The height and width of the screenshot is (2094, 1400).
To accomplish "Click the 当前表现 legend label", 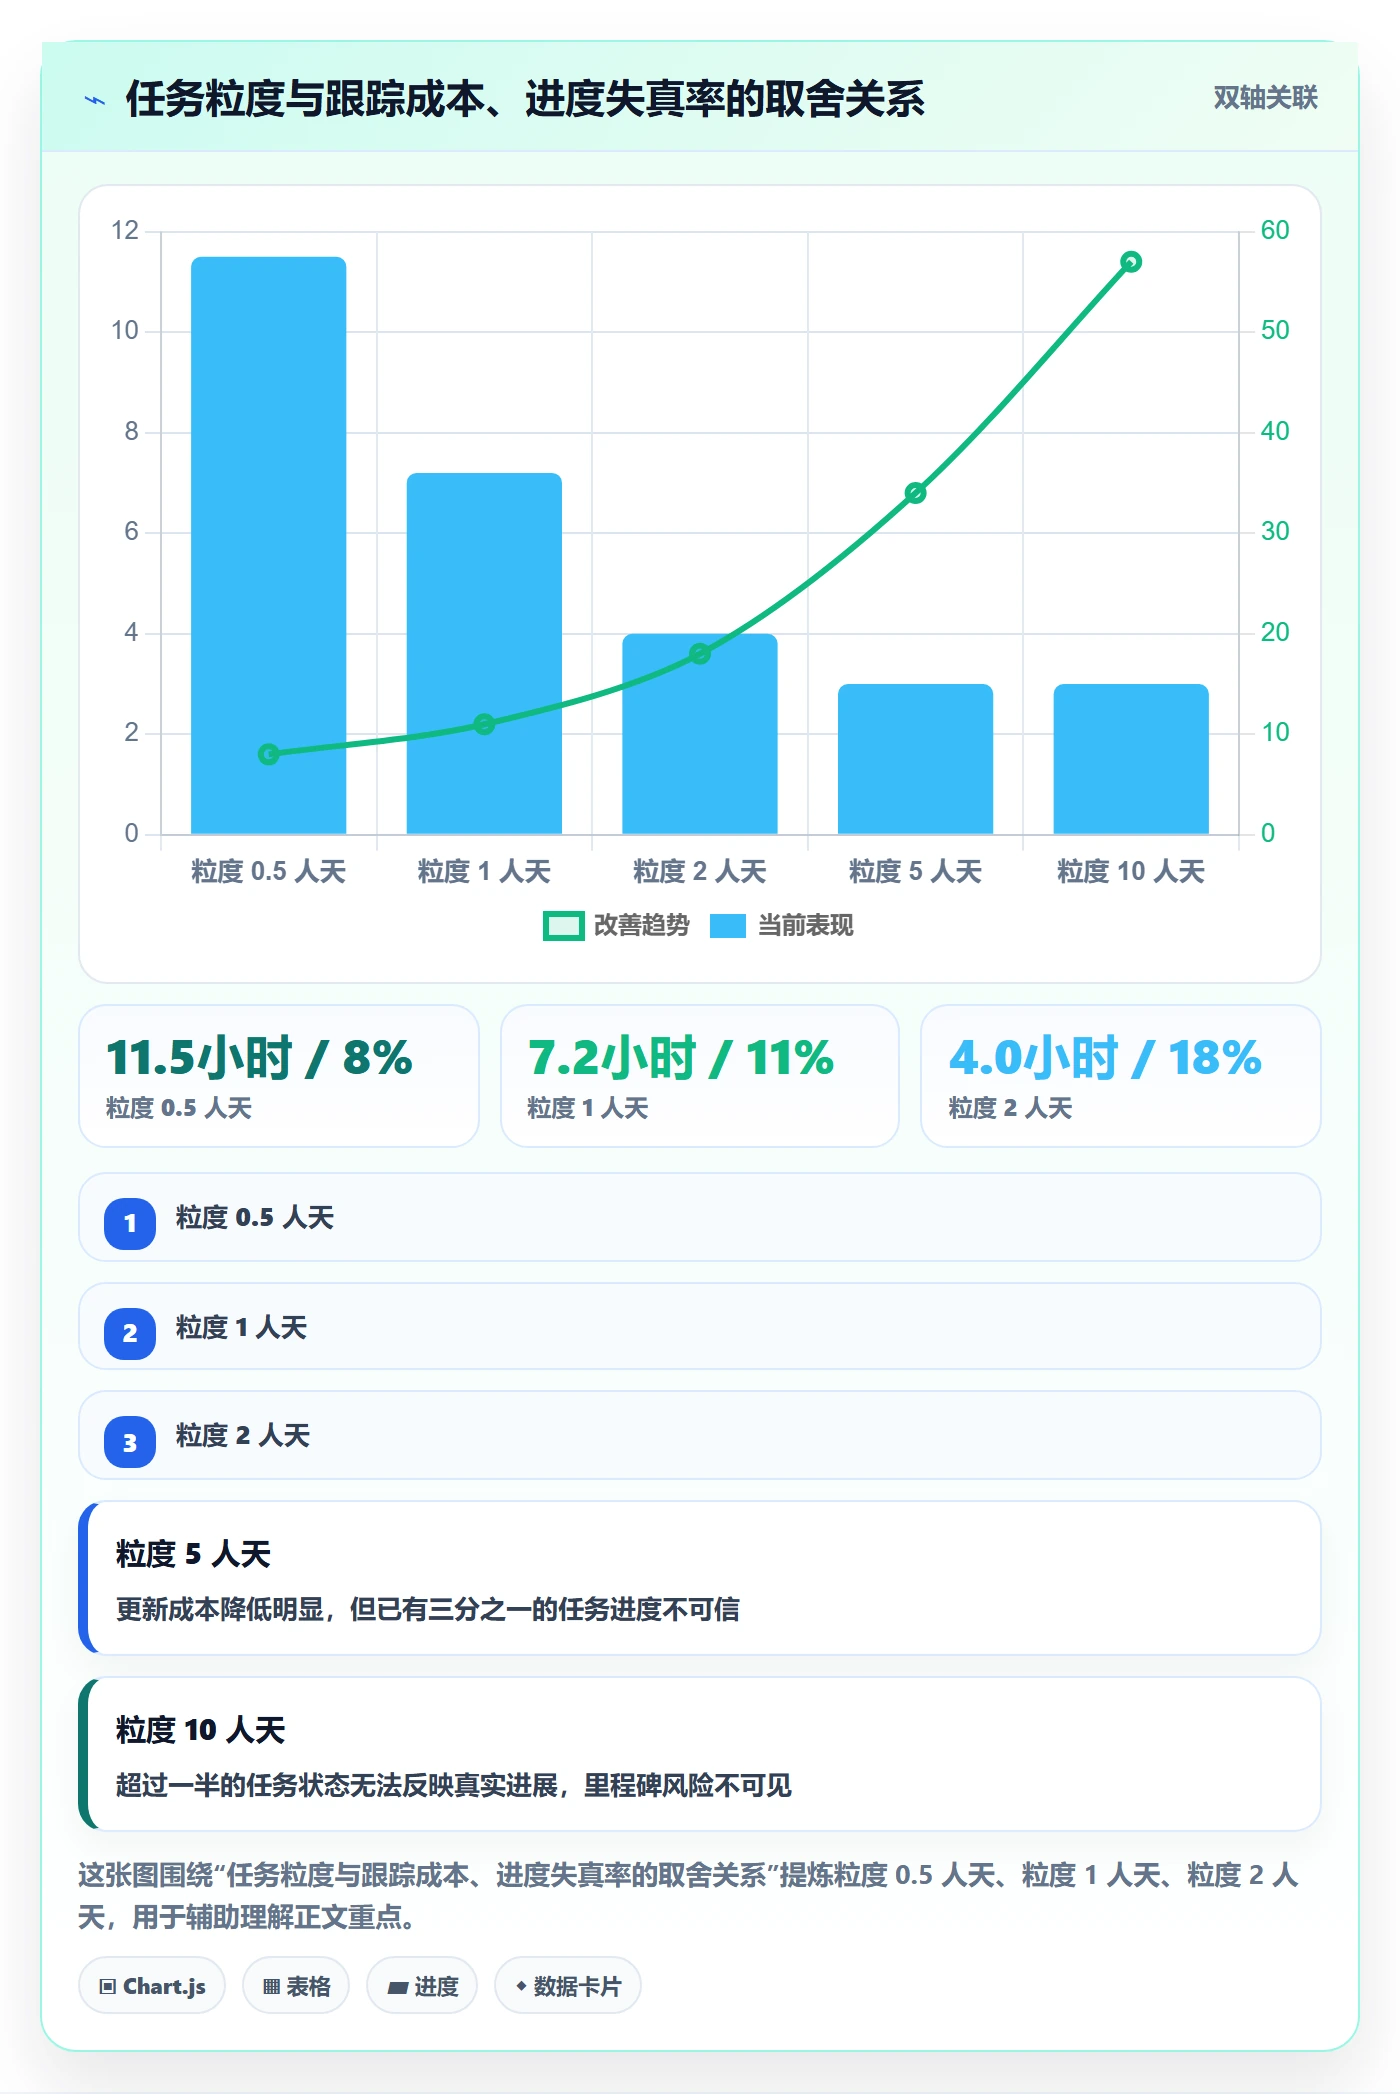I will 805,926.
